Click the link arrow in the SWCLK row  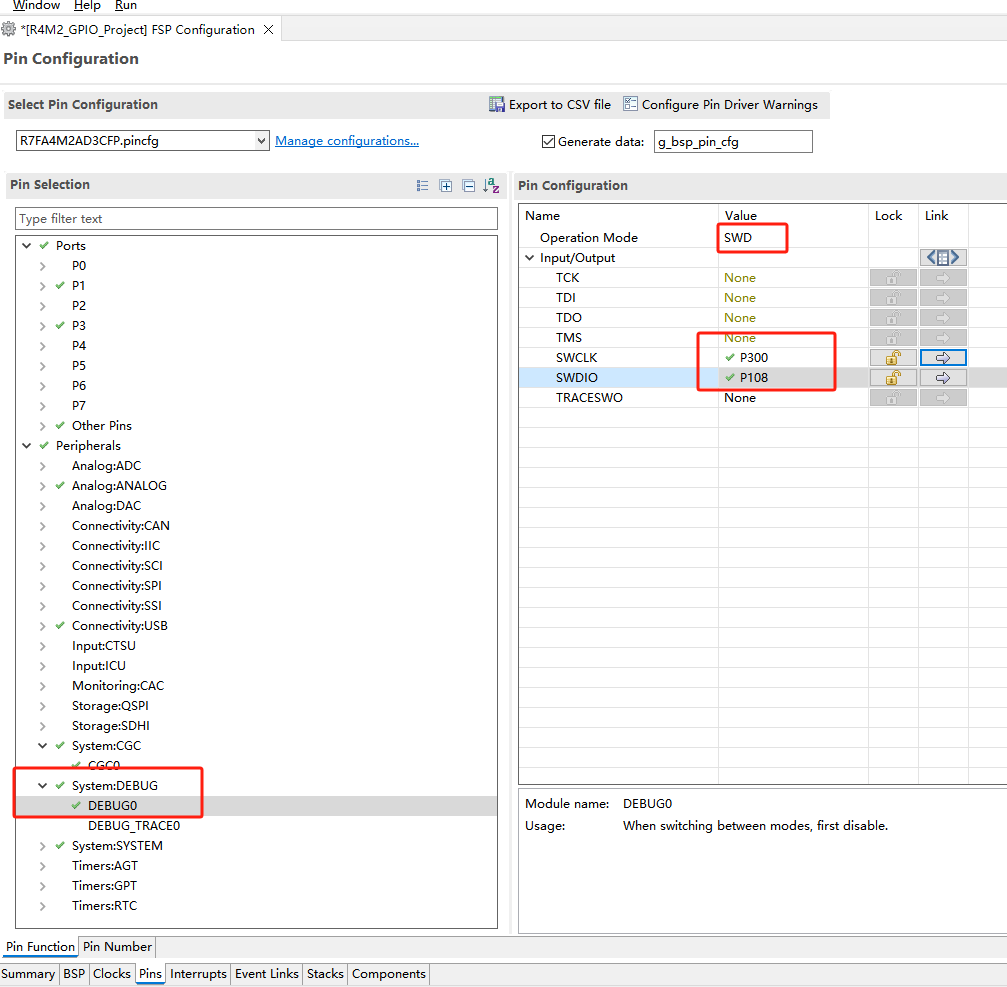click(943, 358)
